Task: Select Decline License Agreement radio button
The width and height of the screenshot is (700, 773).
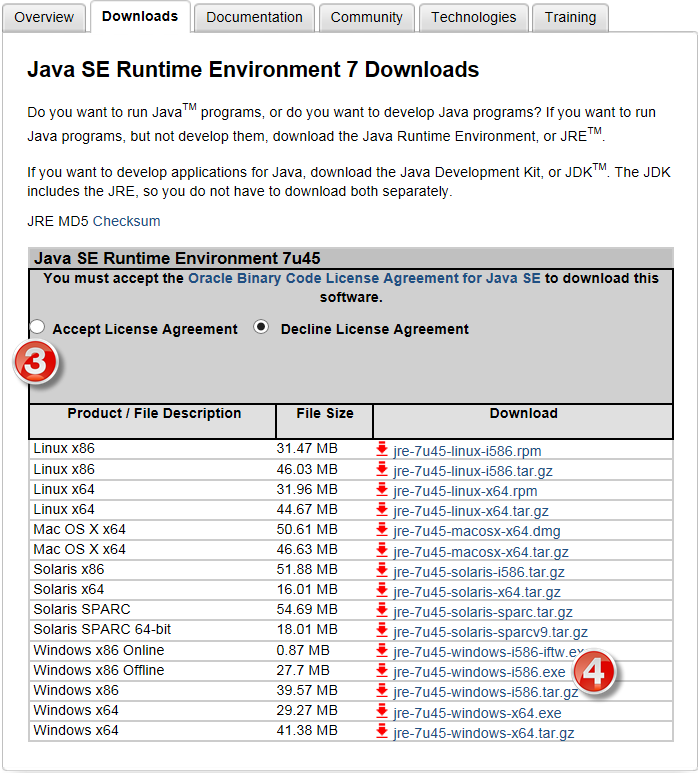Action: click(261, 327)
